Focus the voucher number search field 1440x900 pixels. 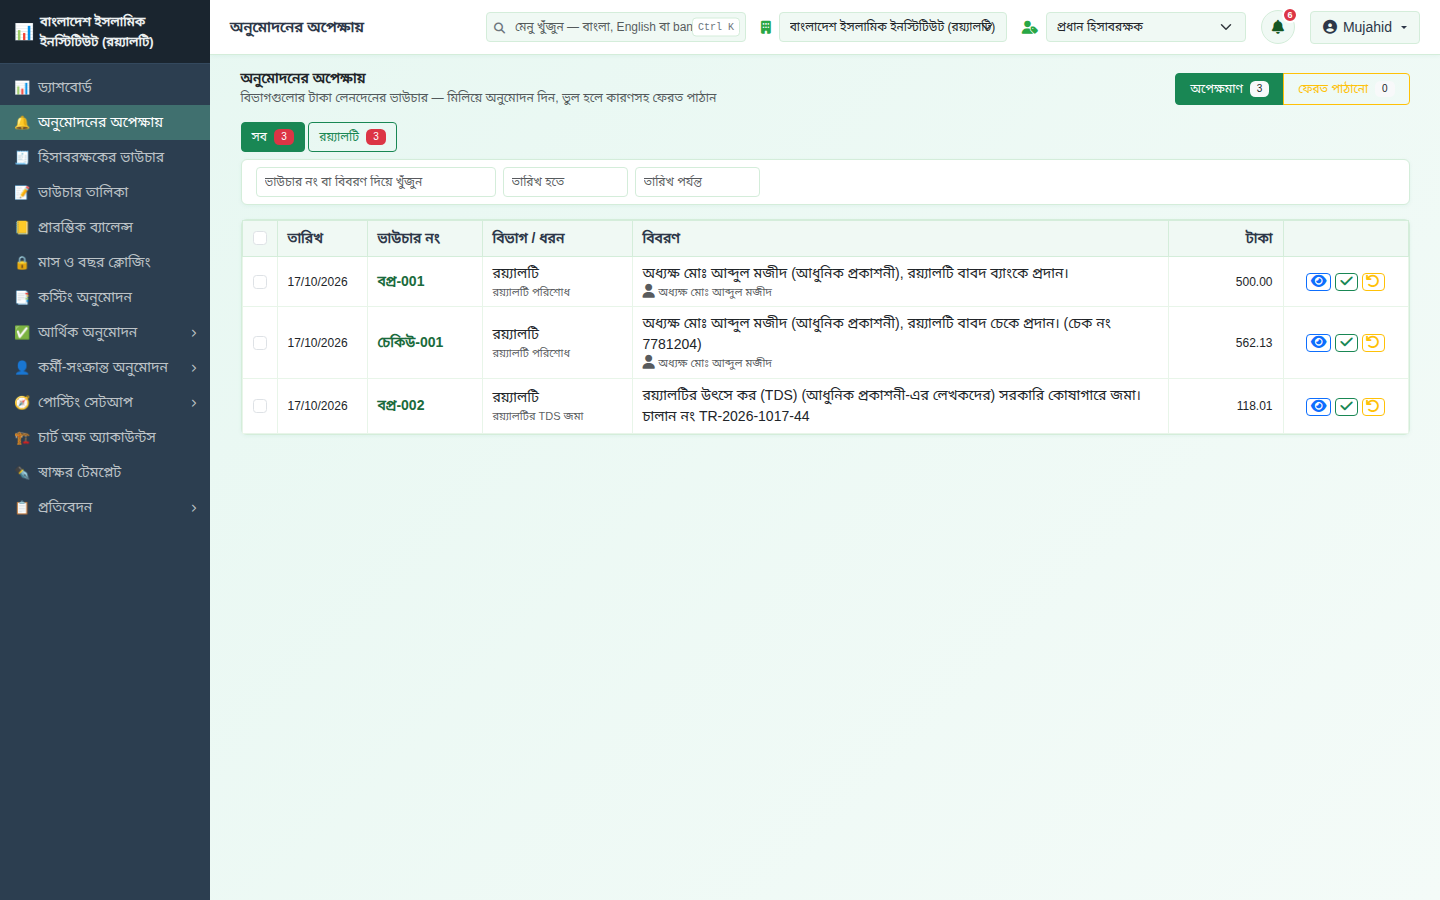[376, 182]
